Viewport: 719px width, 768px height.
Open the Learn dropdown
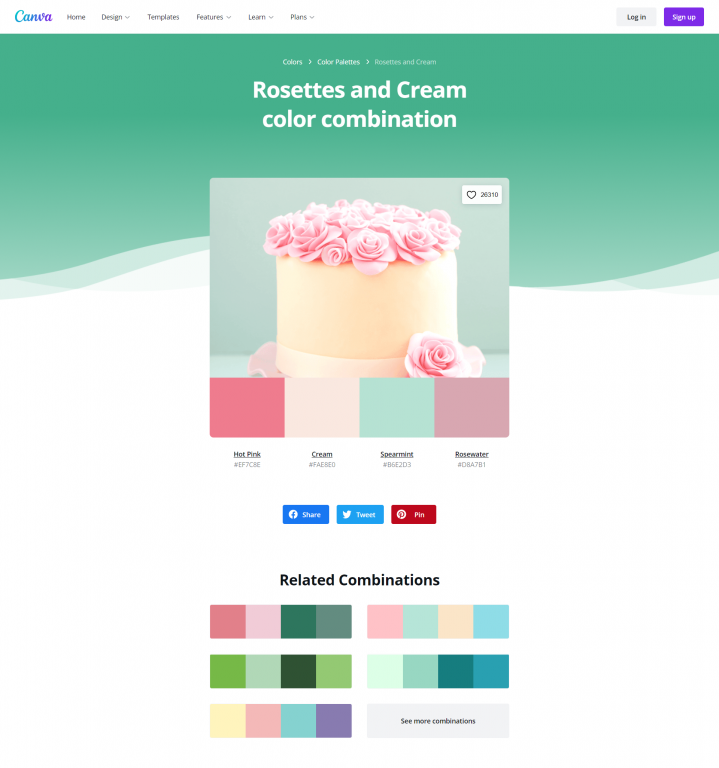(x=261, y=17)
